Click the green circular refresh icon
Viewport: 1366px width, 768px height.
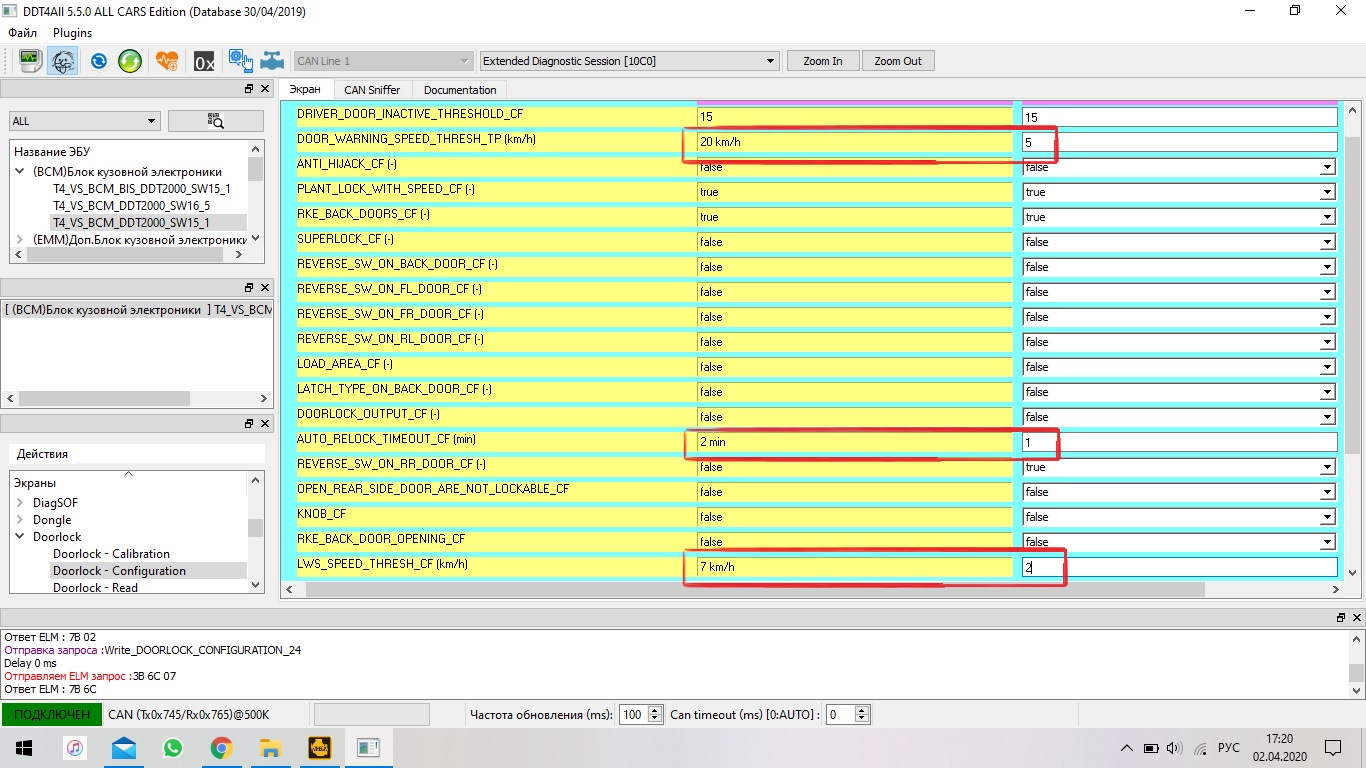(130, 61)
